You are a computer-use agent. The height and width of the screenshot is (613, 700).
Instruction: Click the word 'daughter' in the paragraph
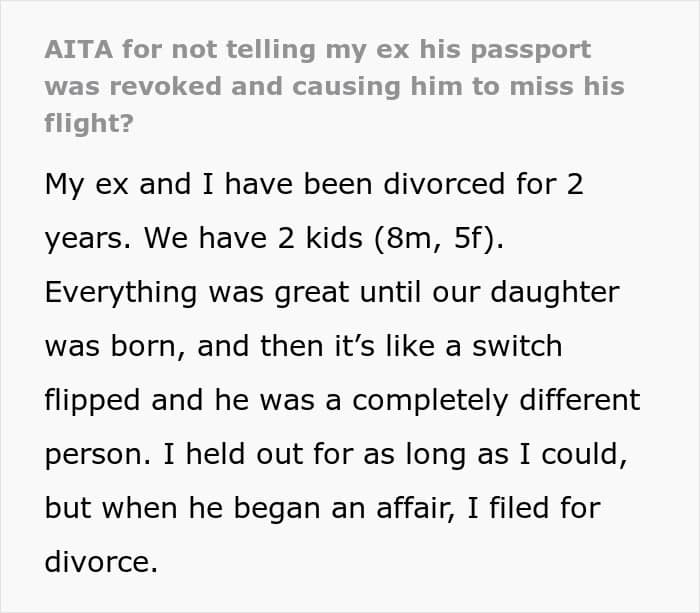tap(554, 293)
